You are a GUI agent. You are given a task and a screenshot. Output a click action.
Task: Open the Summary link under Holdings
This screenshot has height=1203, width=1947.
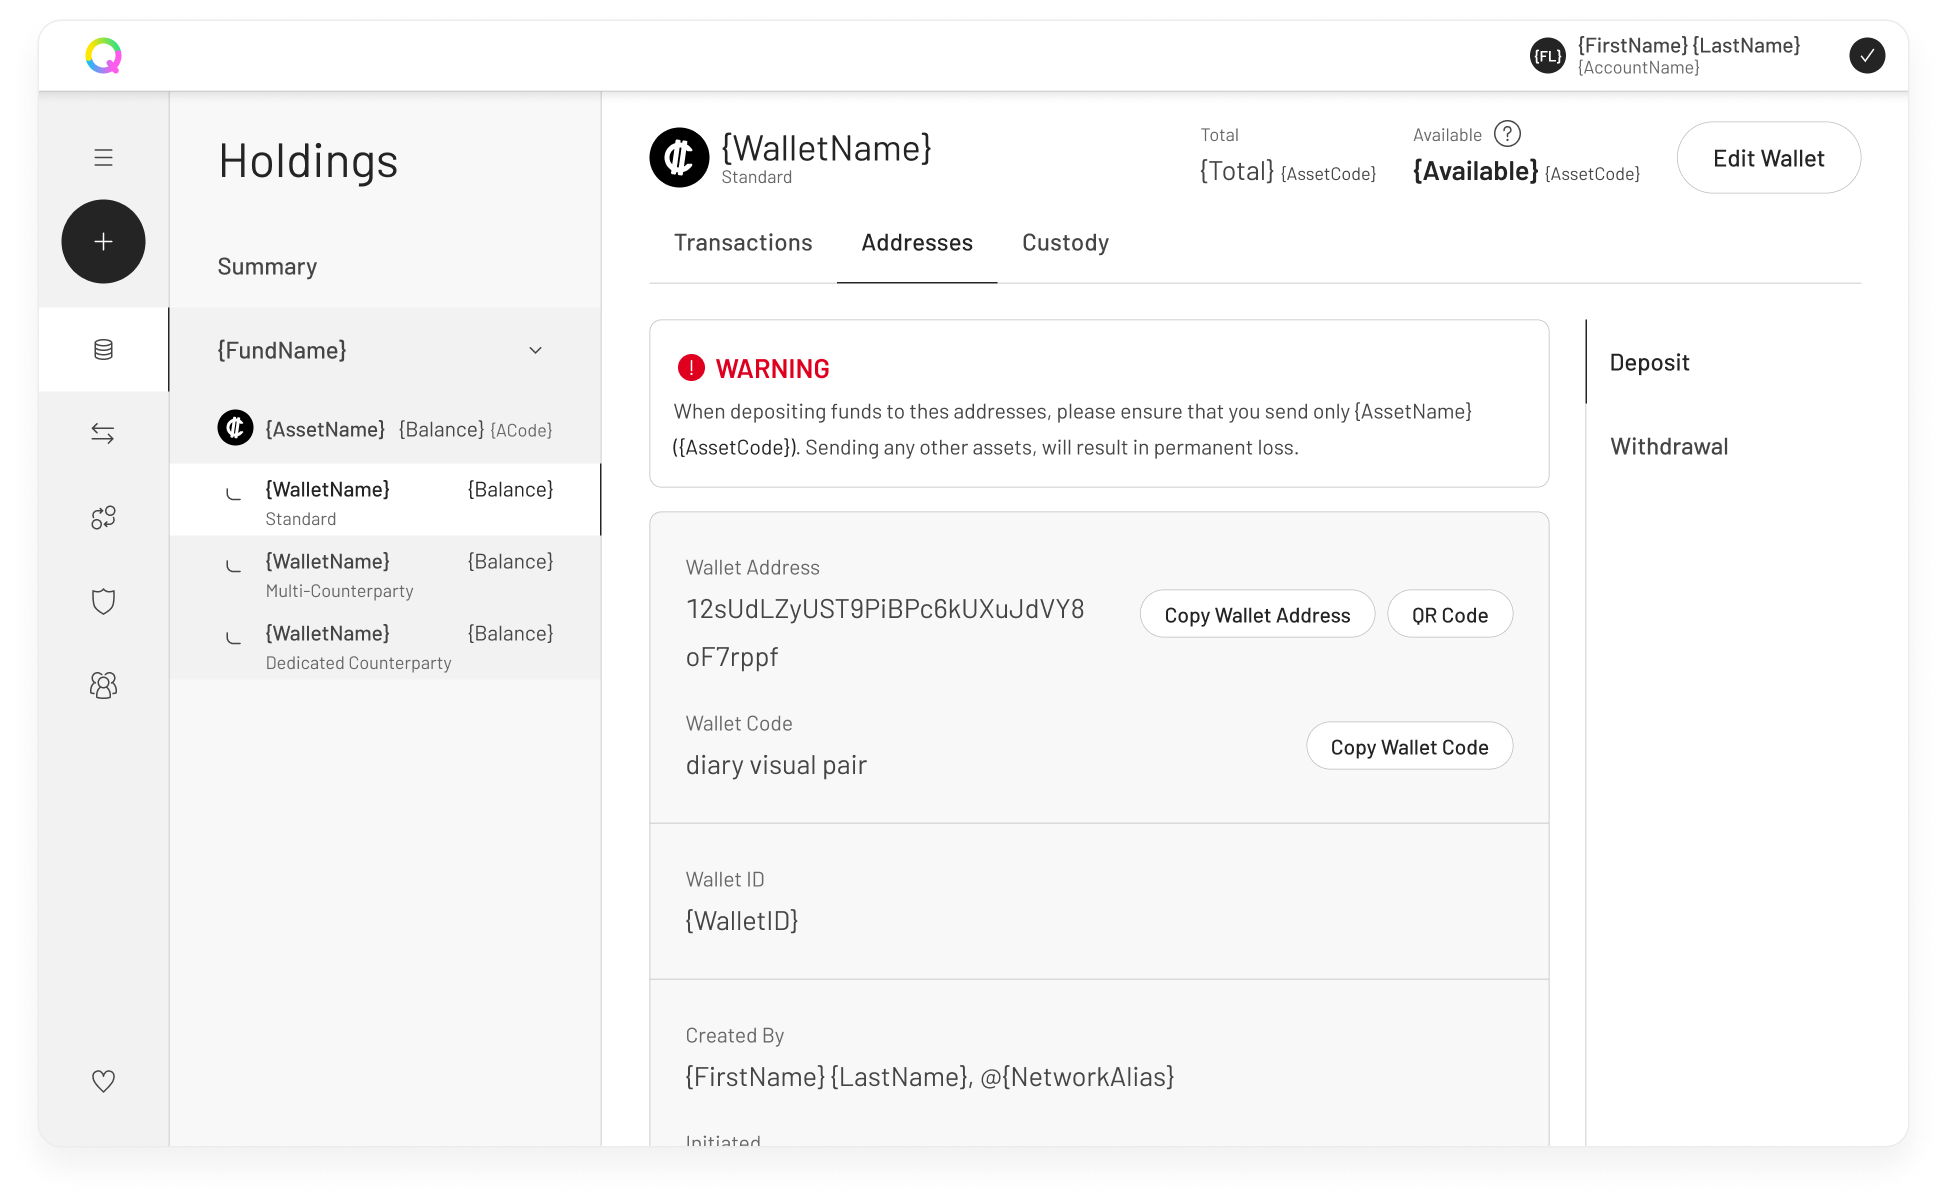(x=267, y=267)
